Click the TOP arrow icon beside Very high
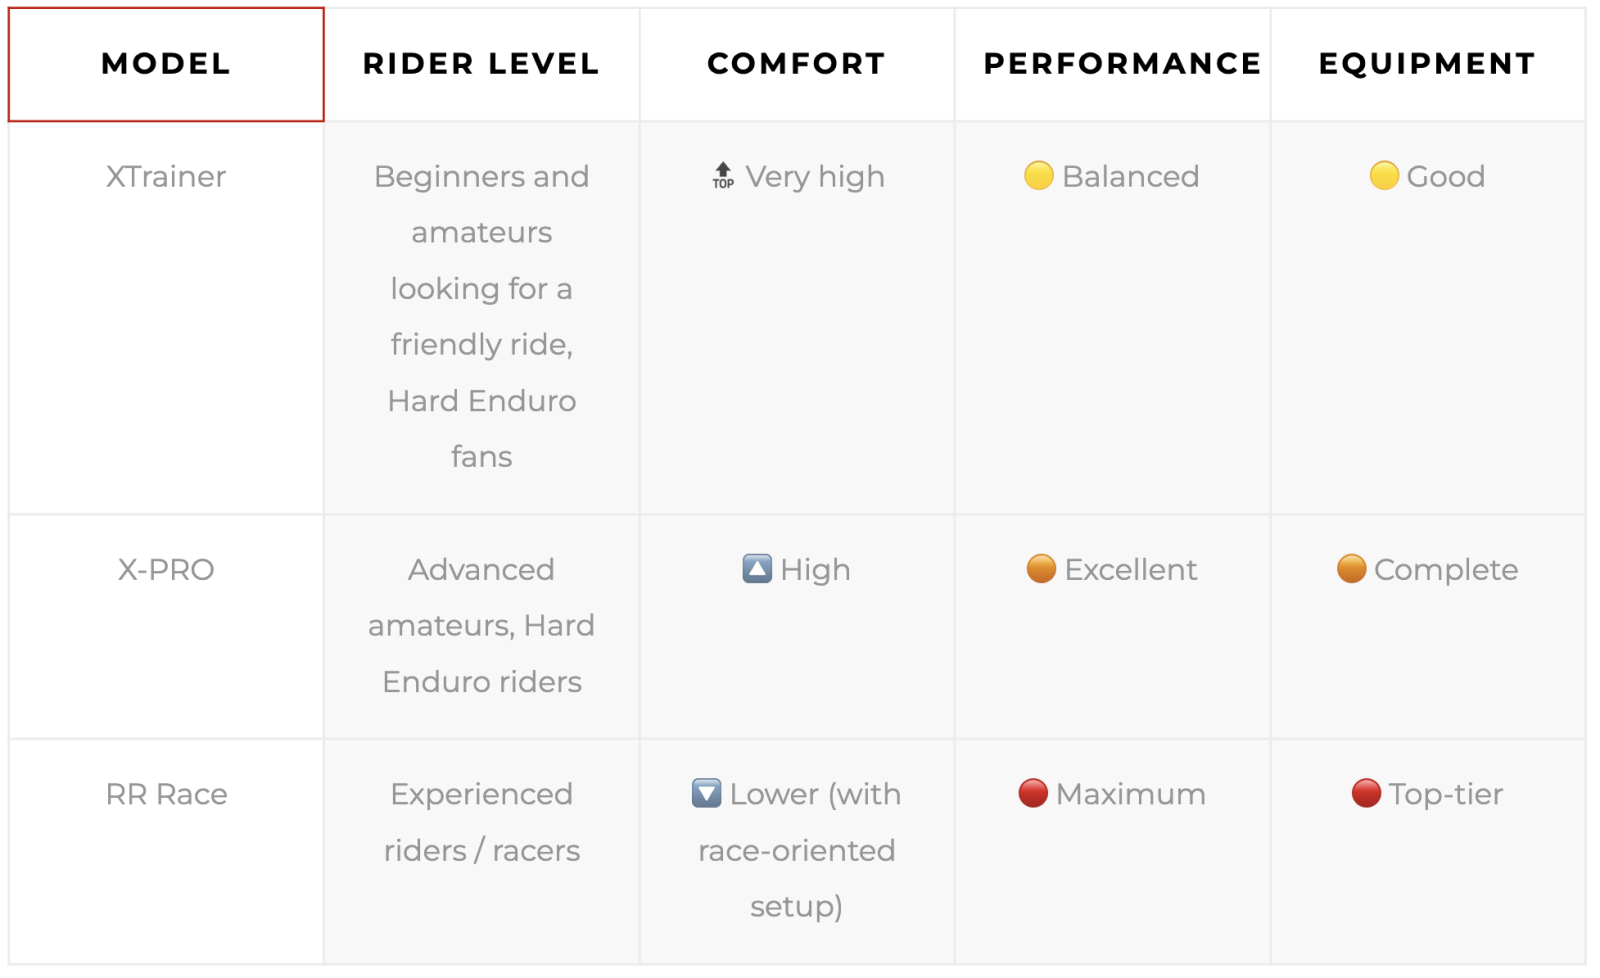 coord(723,176)
